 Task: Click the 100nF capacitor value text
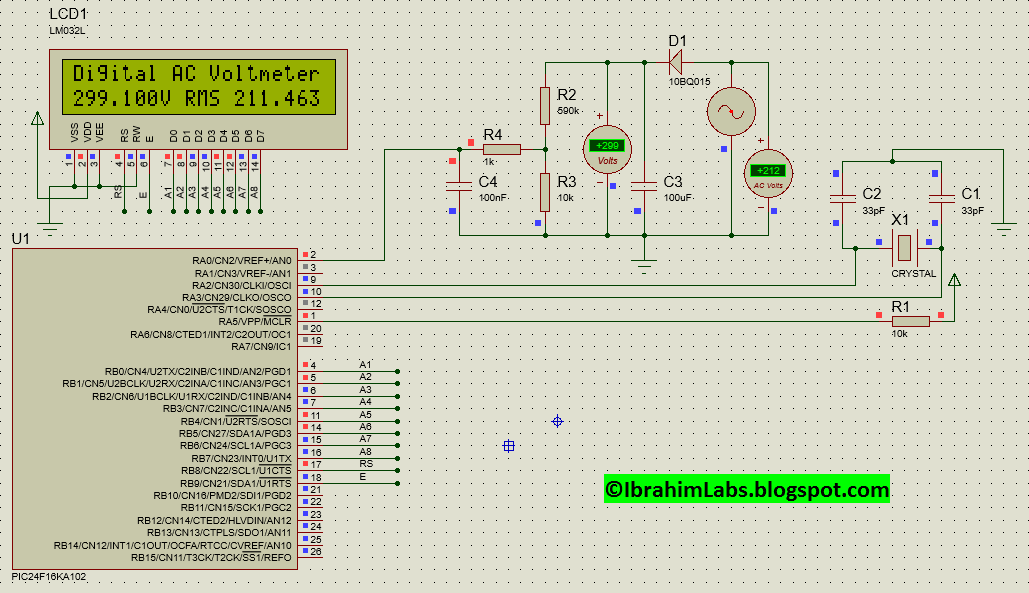pos(492,197)
